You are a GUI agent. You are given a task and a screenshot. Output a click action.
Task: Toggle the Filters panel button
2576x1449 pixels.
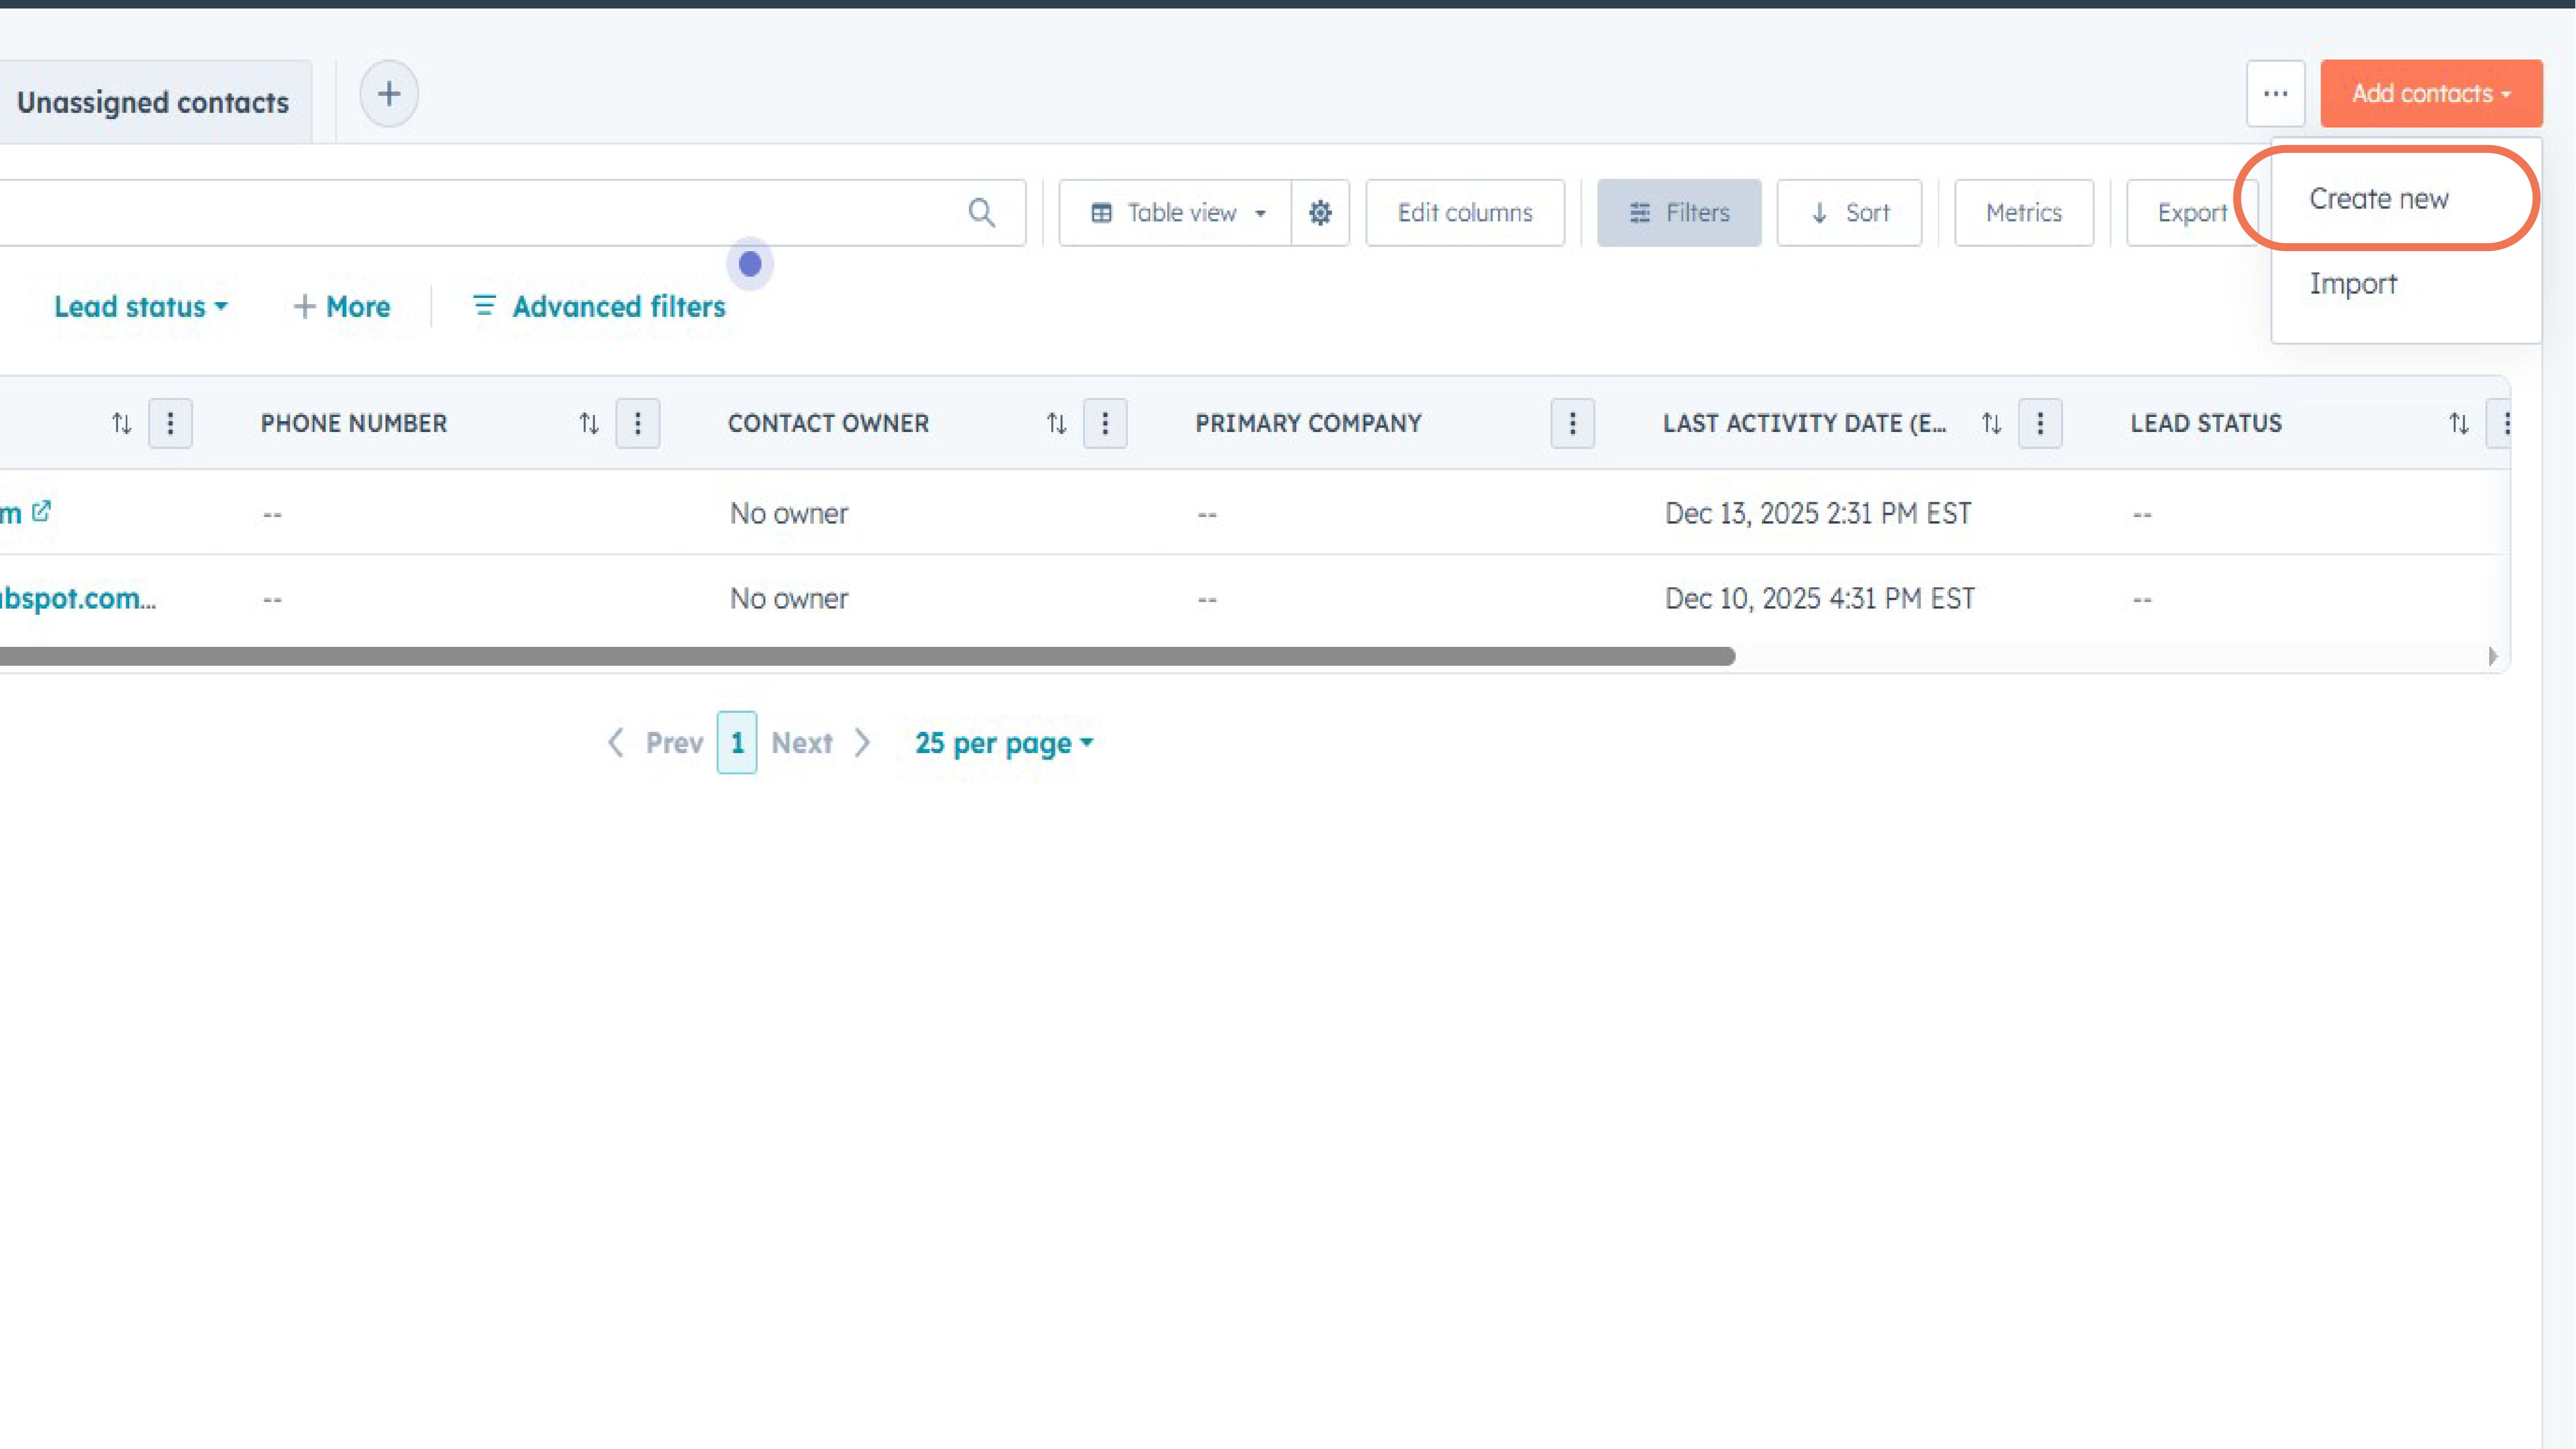click(1679, 213)
